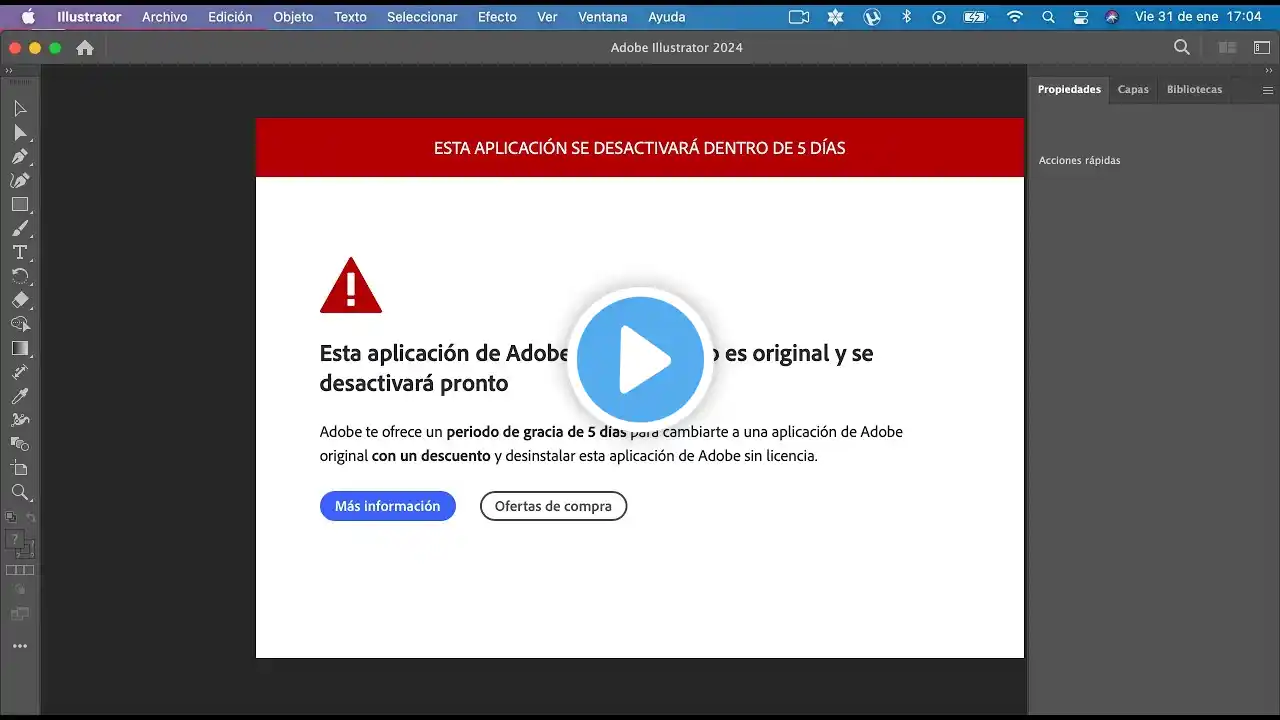Image resolution: width=1280 pixels, height=720 pixels.
Task: Click the Acciones rápidas label
Action: (x=1080, y=161)
